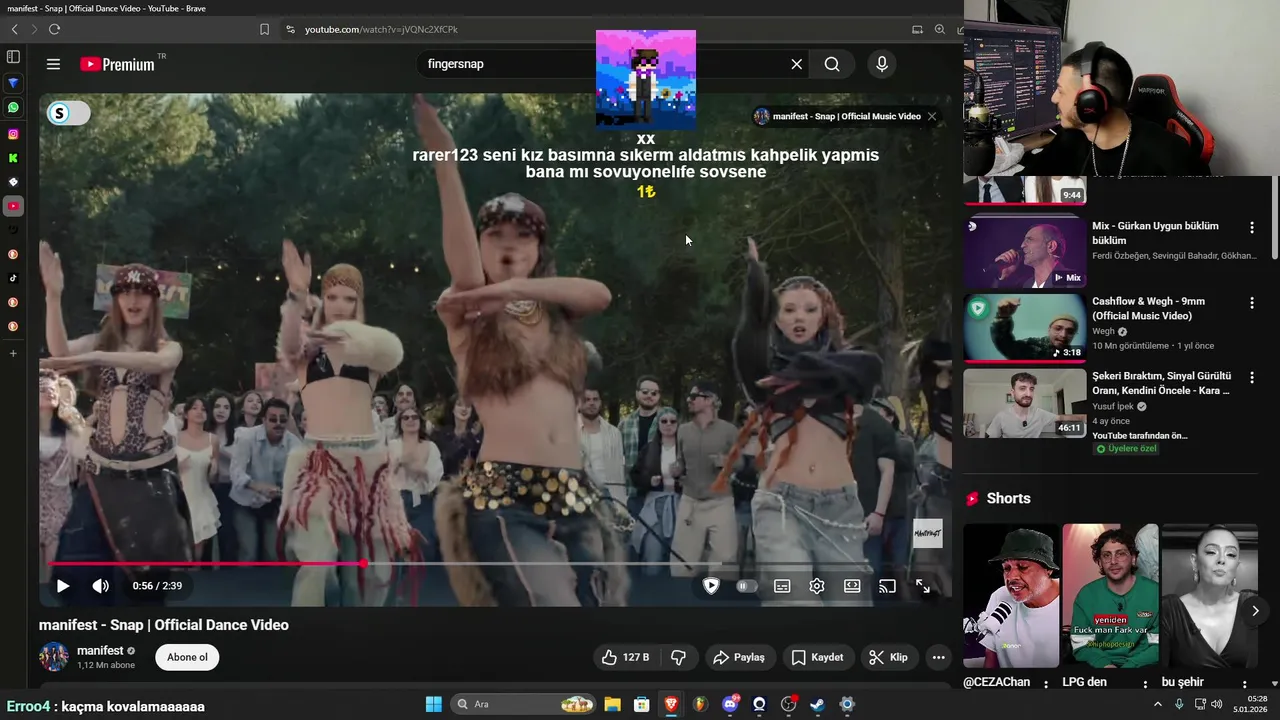Toggle the Brave sidebar panel
The height and width of the screenshot is (720, 1280).
click(13, 57)
